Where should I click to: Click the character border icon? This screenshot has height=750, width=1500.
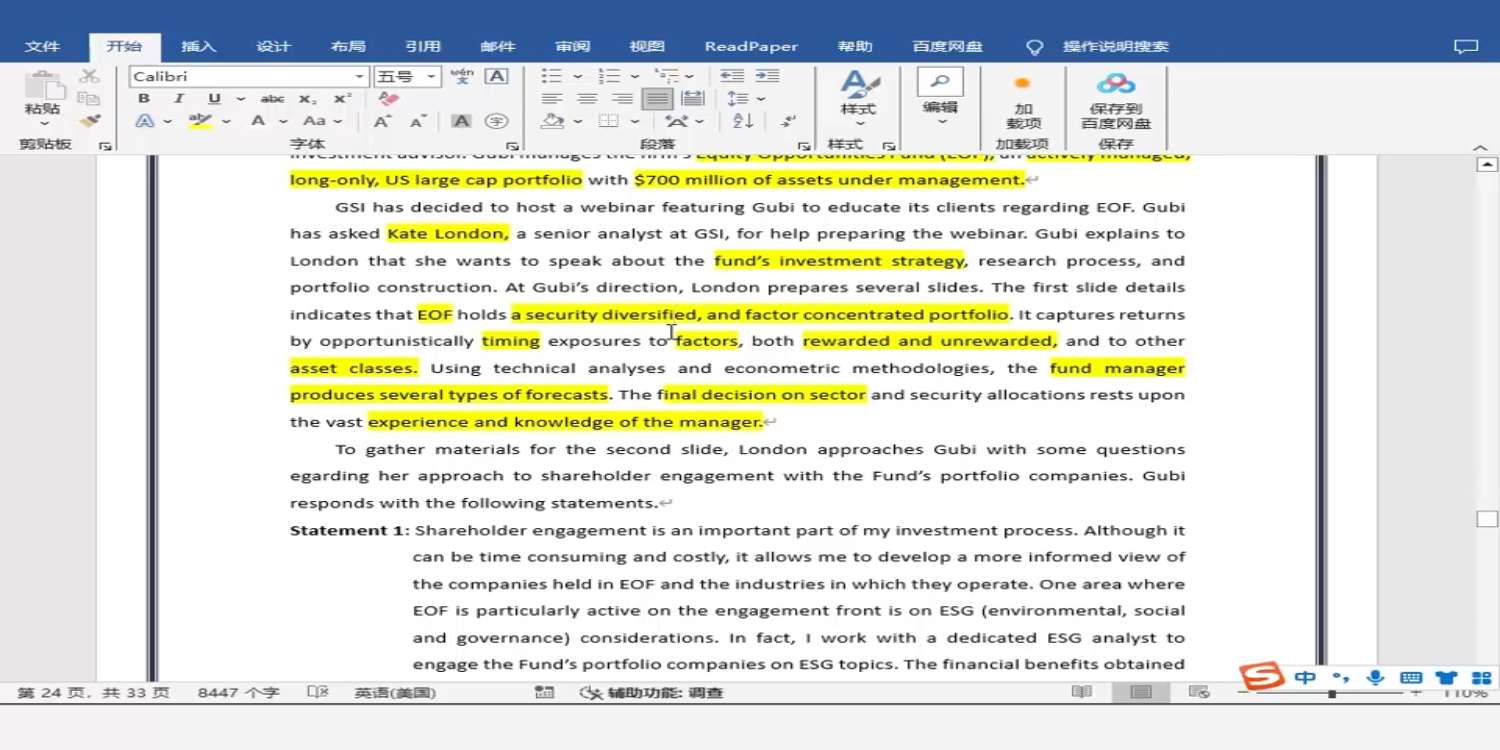click(x=497, y=76)
